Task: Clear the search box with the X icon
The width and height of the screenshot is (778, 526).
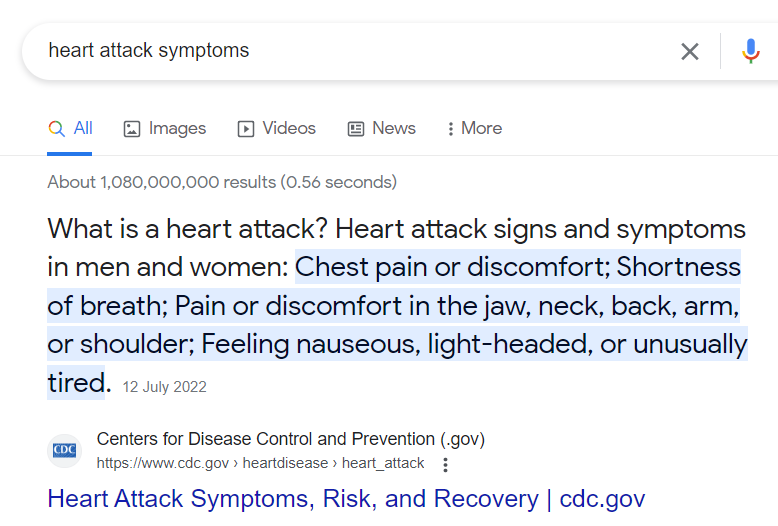Action: (690, 51)
